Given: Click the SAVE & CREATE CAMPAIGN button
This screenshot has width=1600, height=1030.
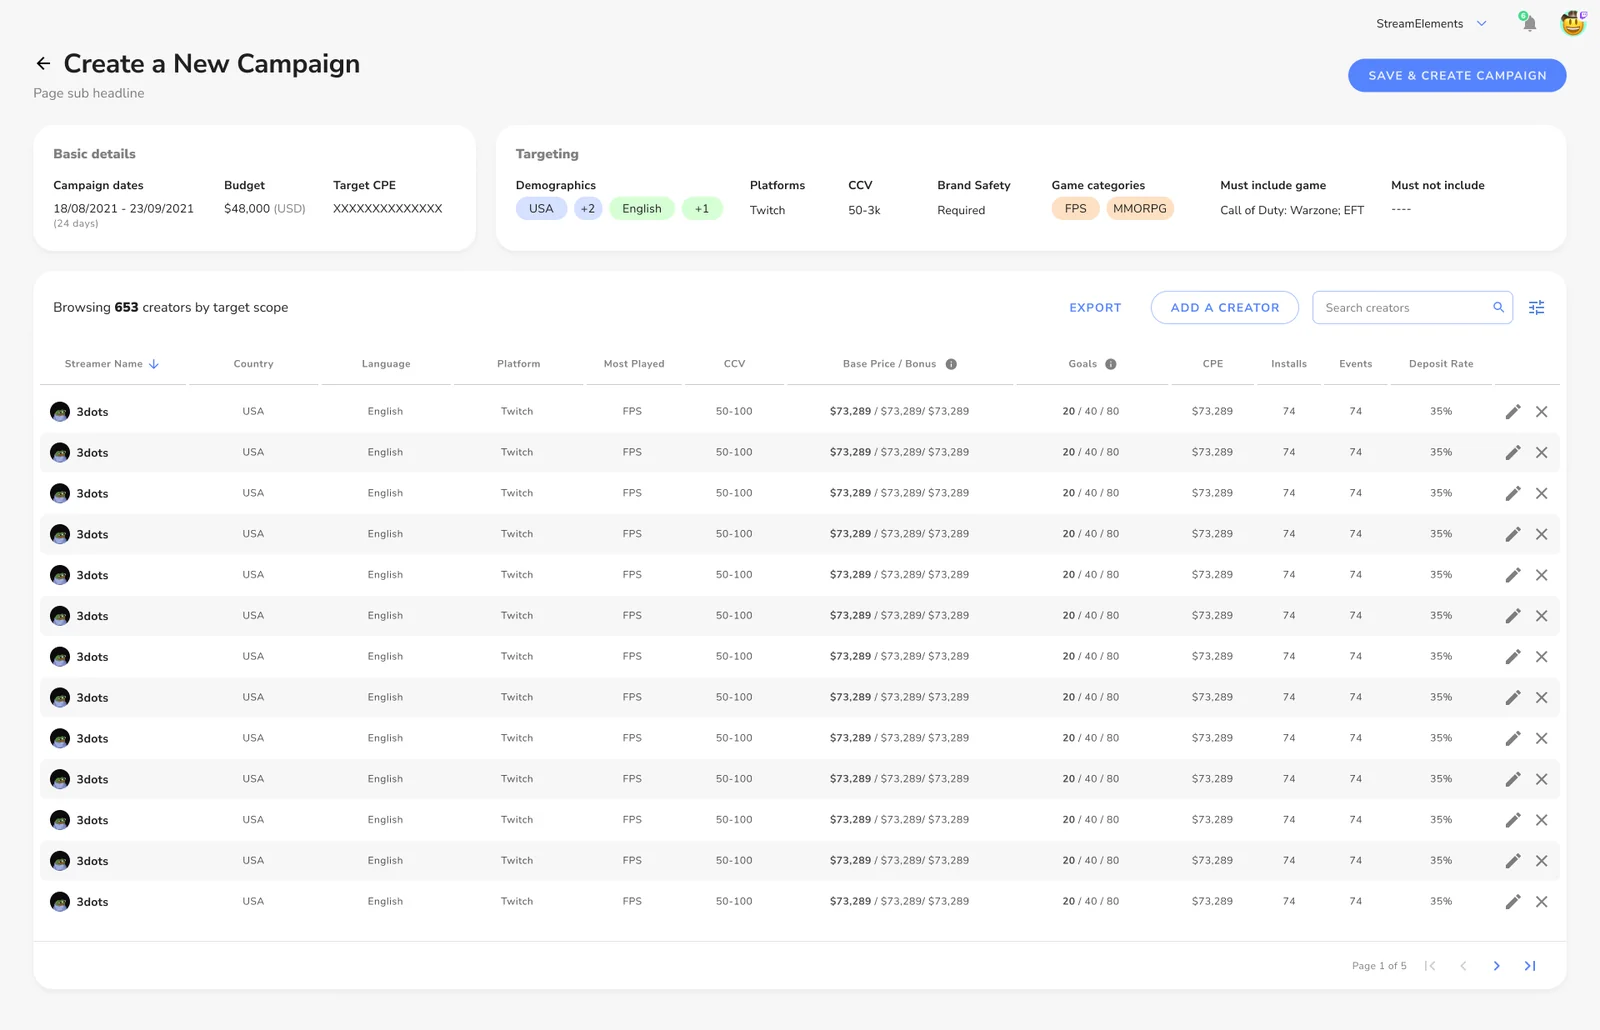Looking at the screenshot, I should (x=1457, y=76).
